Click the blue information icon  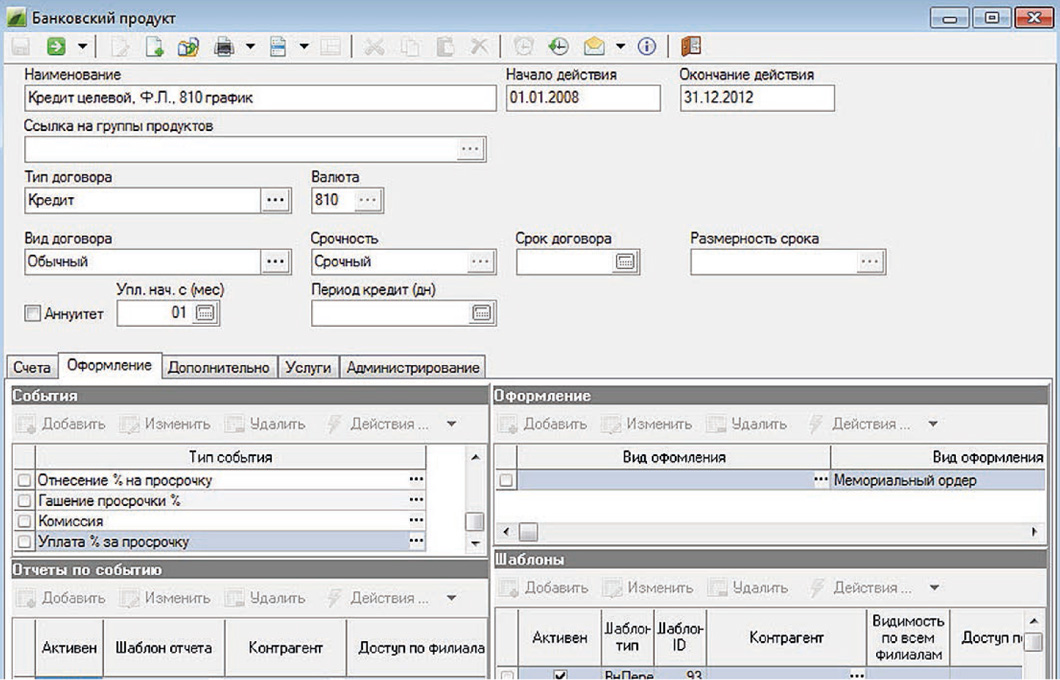(x=647, y=46)
